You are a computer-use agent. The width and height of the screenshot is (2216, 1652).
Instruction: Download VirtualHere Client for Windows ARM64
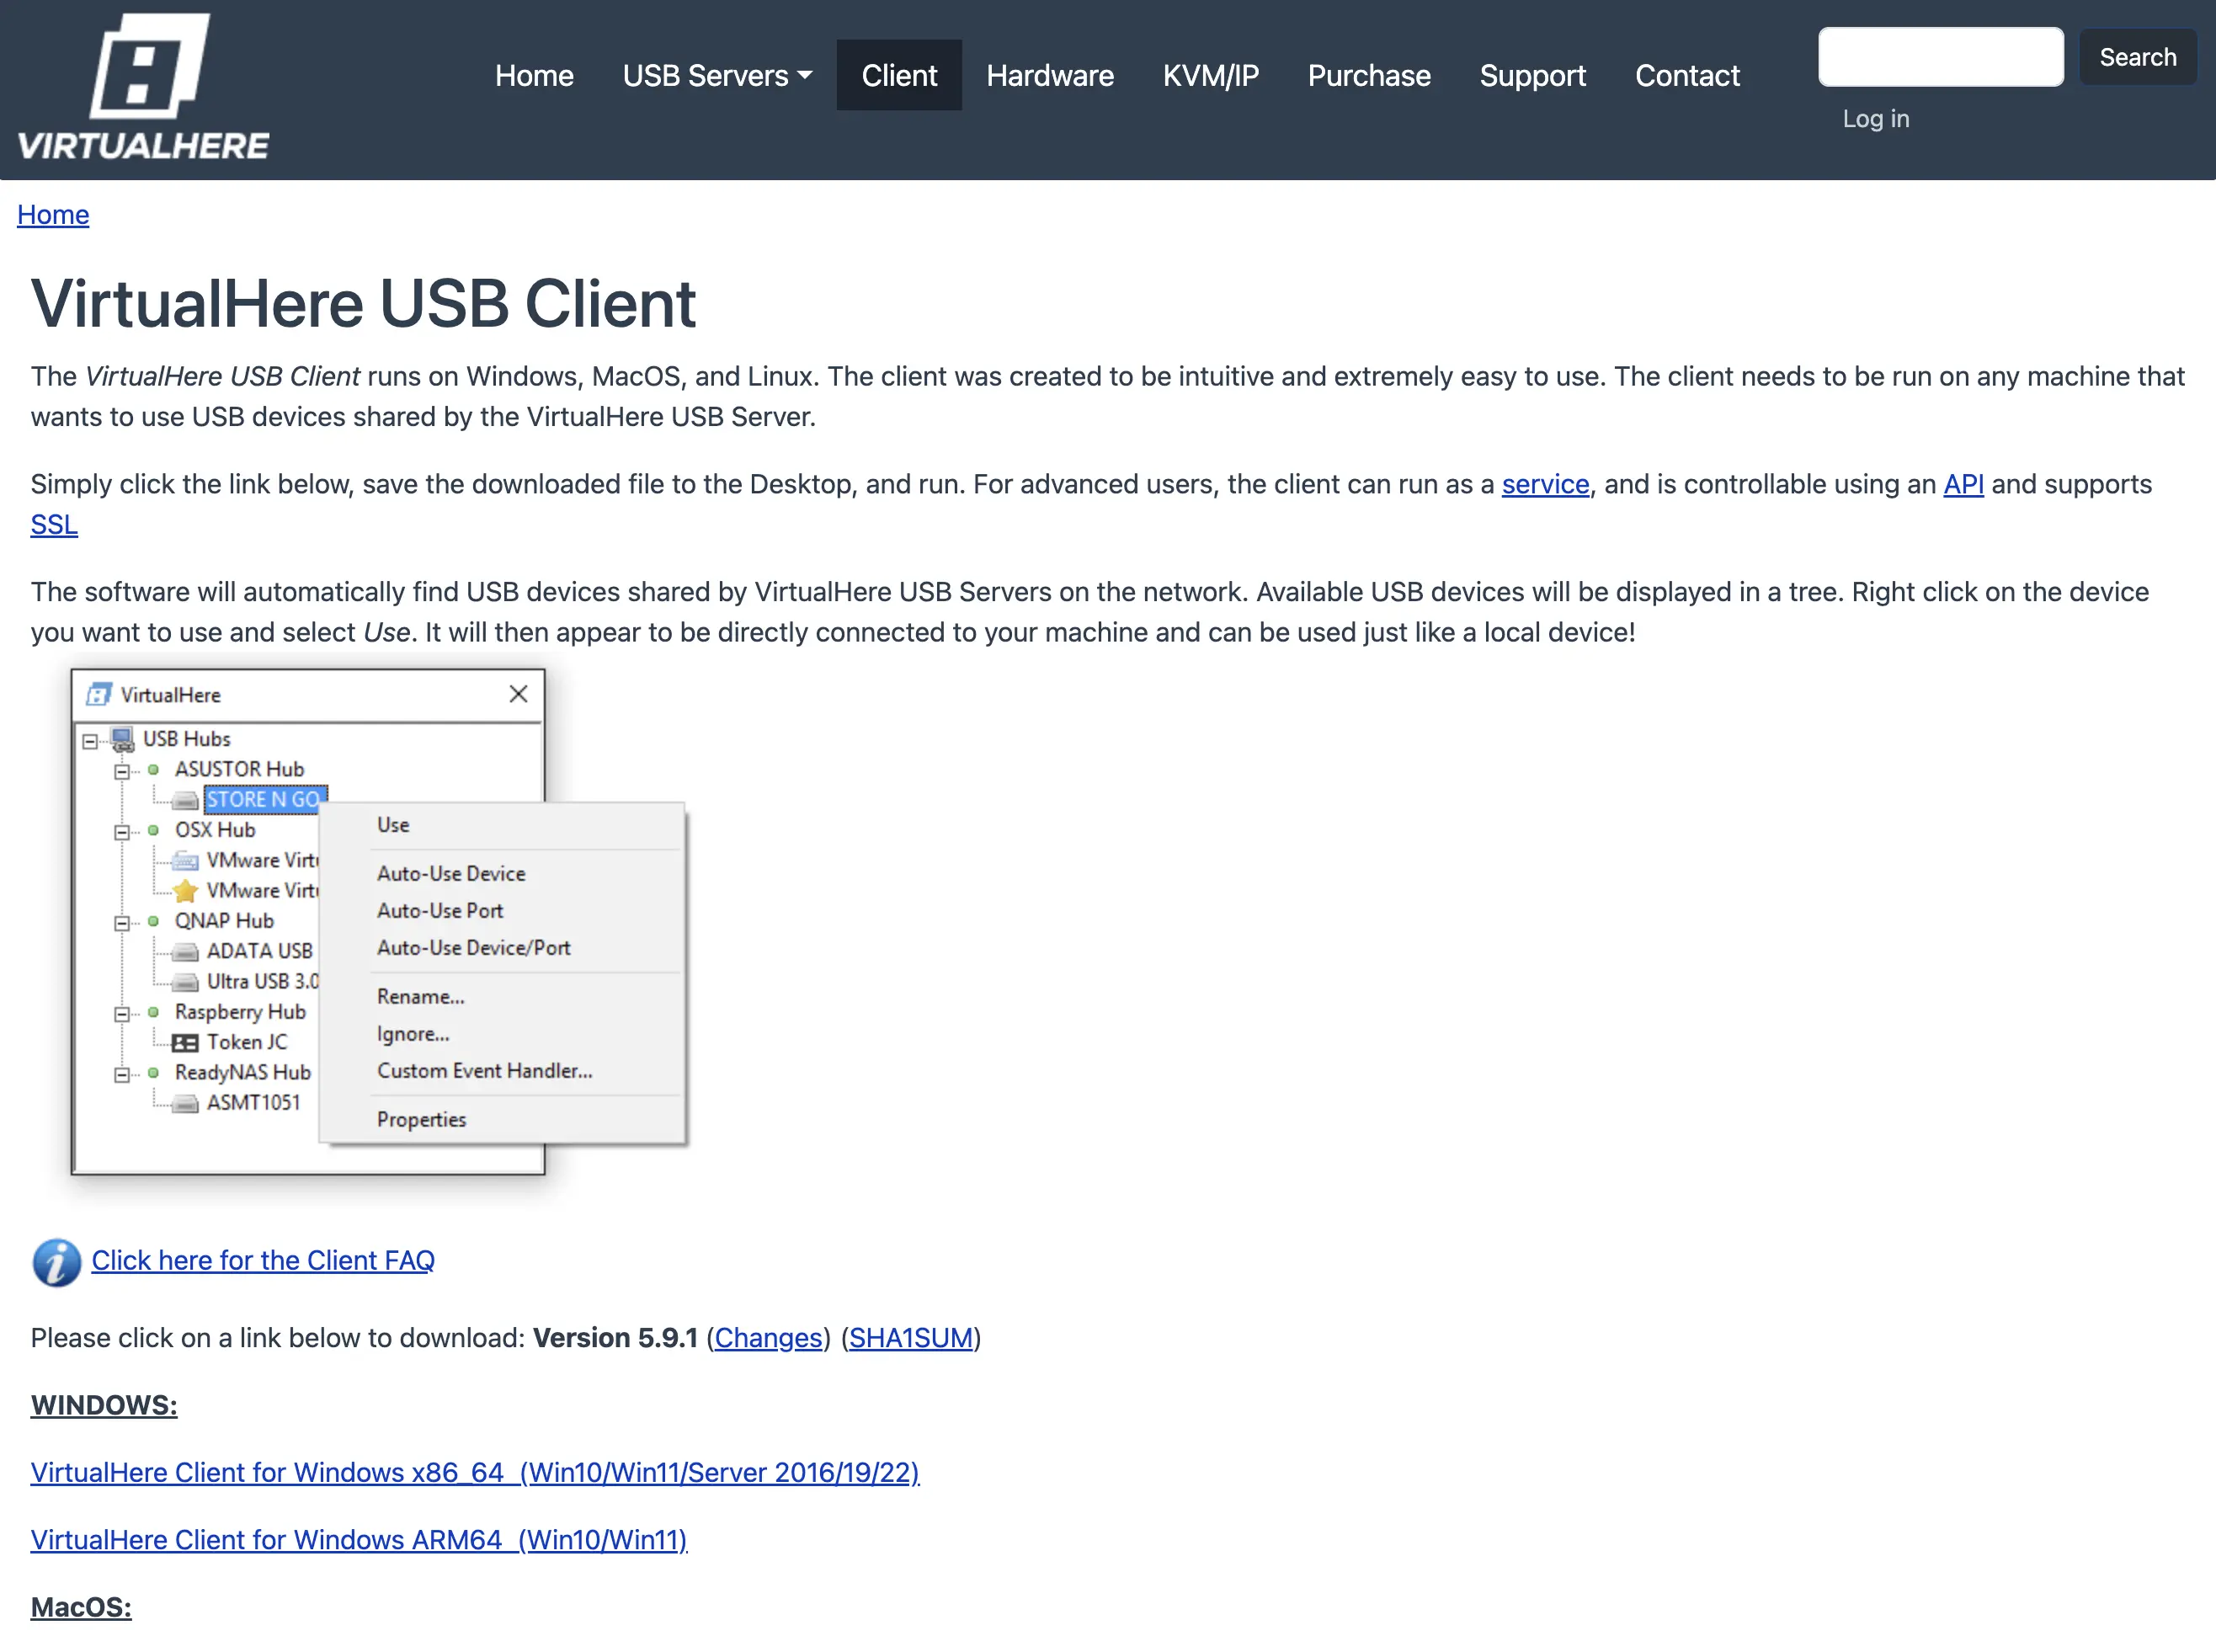click(359, 1540)
